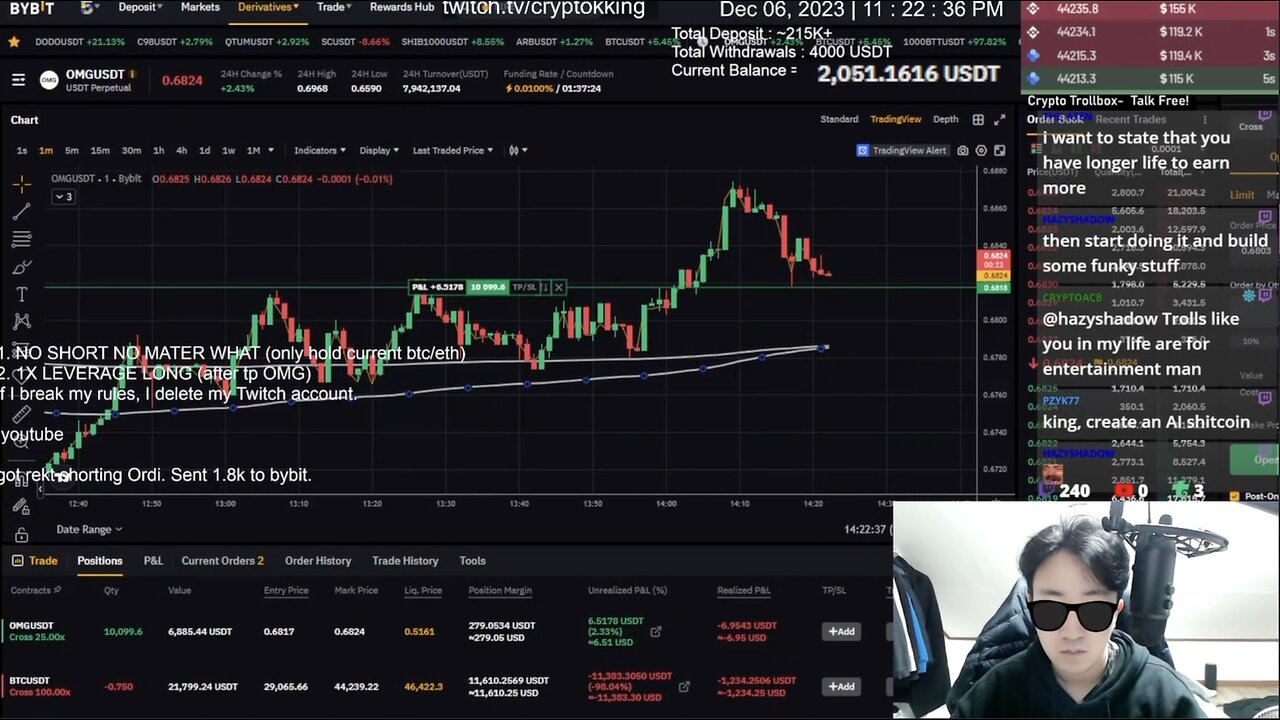The height and width of the screenshot is (720, 1280).
Task: Take a chart snapshot with camera icon
Action: 962,150
